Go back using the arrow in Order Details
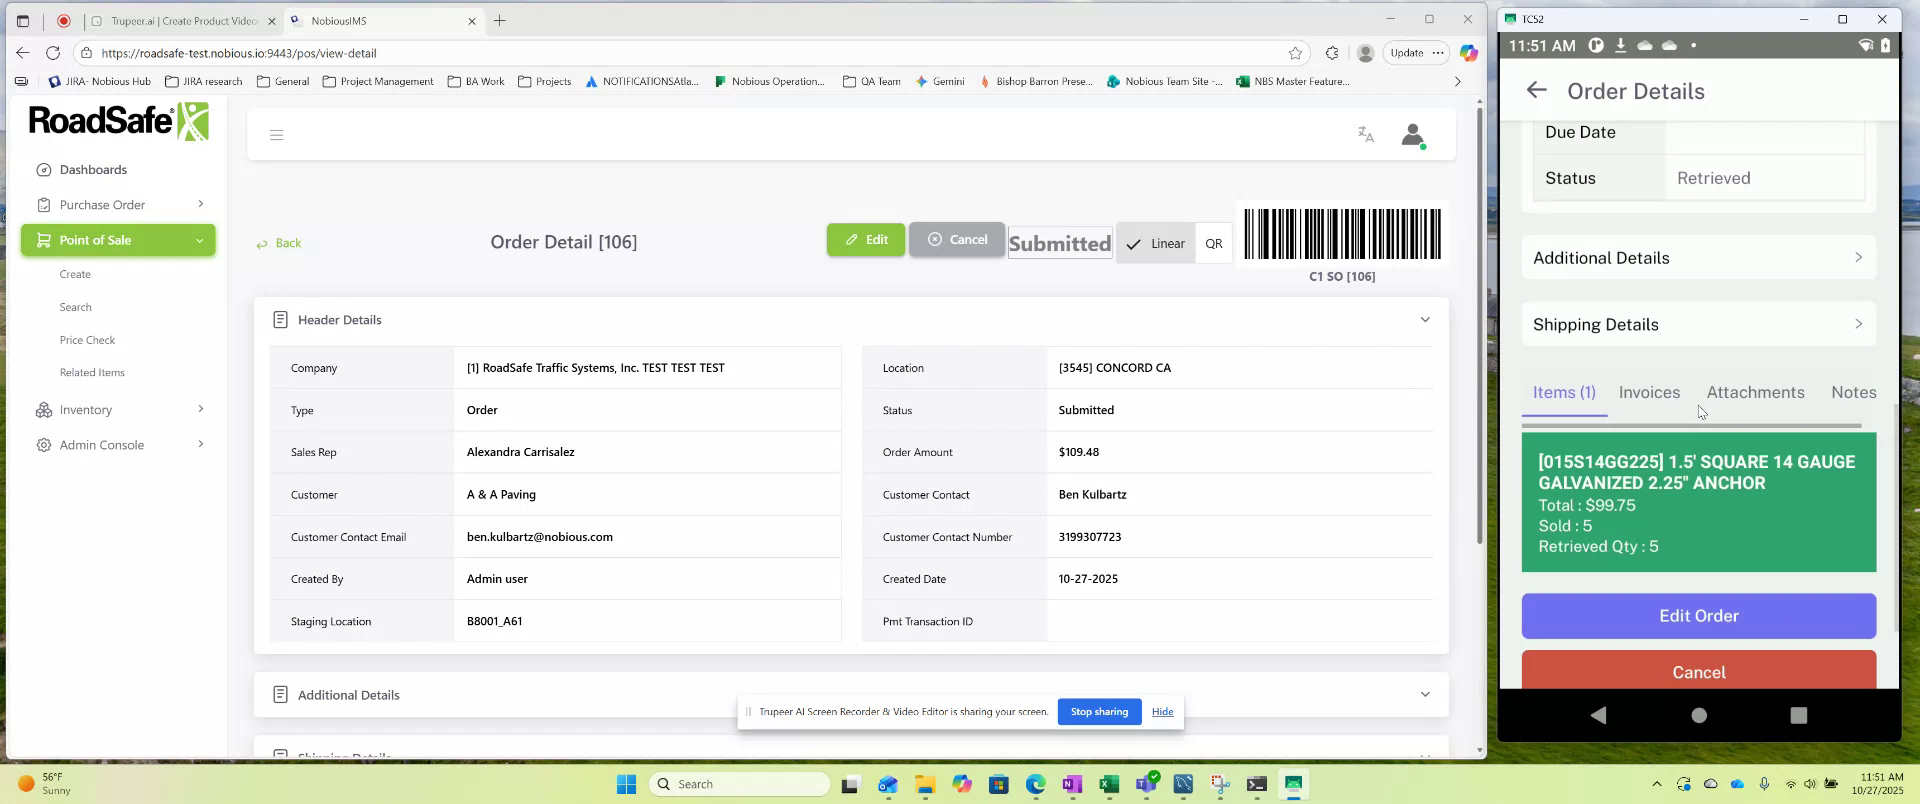This screenshot has height=804, width=1920. (1537, 90)
